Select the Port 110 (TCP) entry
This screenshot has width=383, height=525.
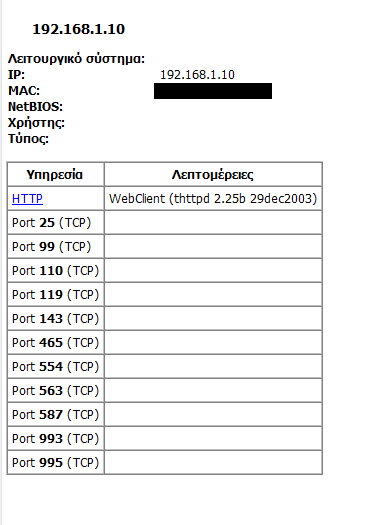pyautogui.click(x=56, y=271)
